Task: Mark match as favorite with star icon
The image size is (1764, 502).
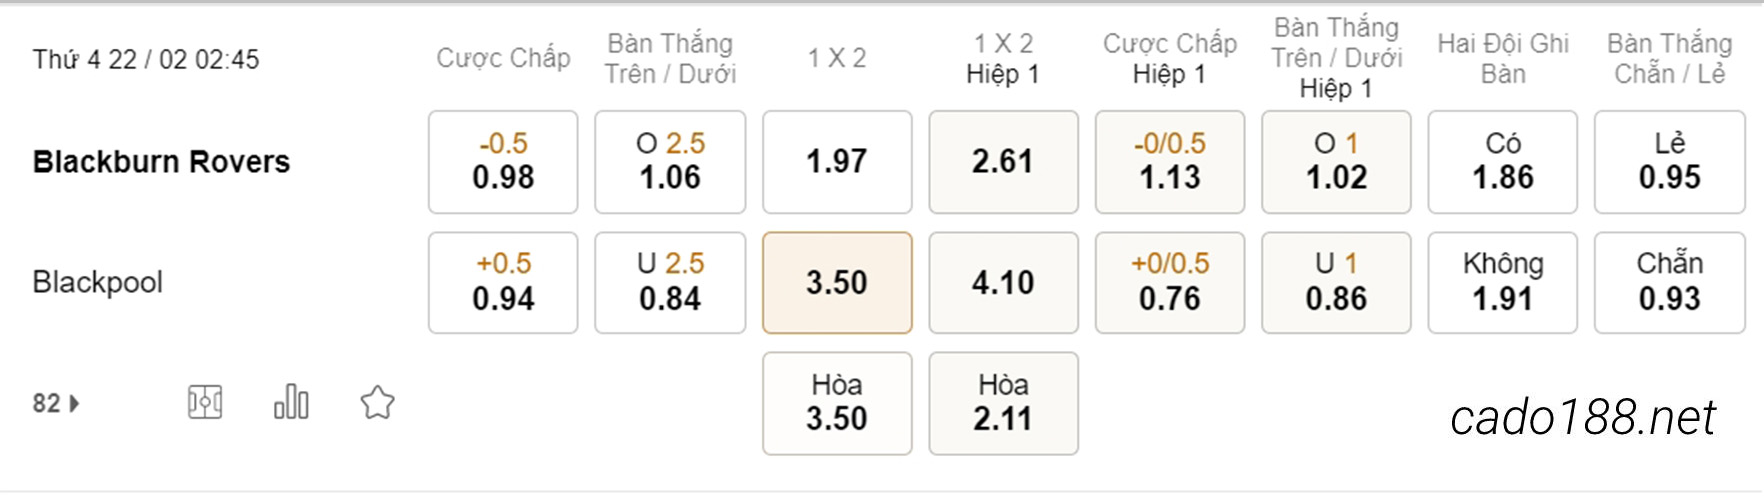Action: click(x=378, y=403)
